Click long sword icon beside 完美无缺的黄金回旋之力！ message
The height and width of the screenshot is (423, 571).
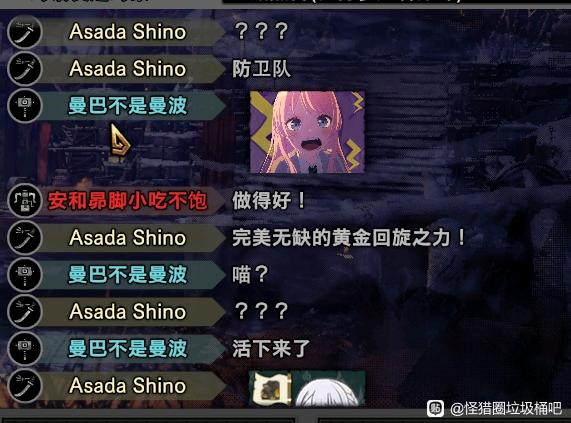25,237
